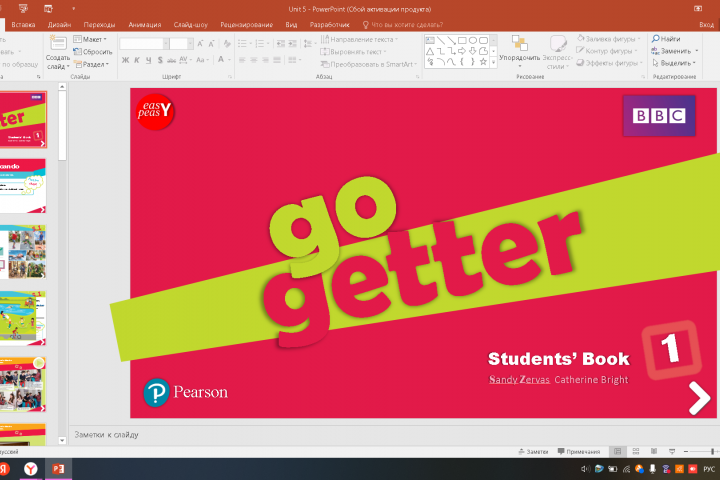Viewport: 720px width, 480px height.
Task: Open Yandex Browser from taskbar
Action: tap(31, 469)
